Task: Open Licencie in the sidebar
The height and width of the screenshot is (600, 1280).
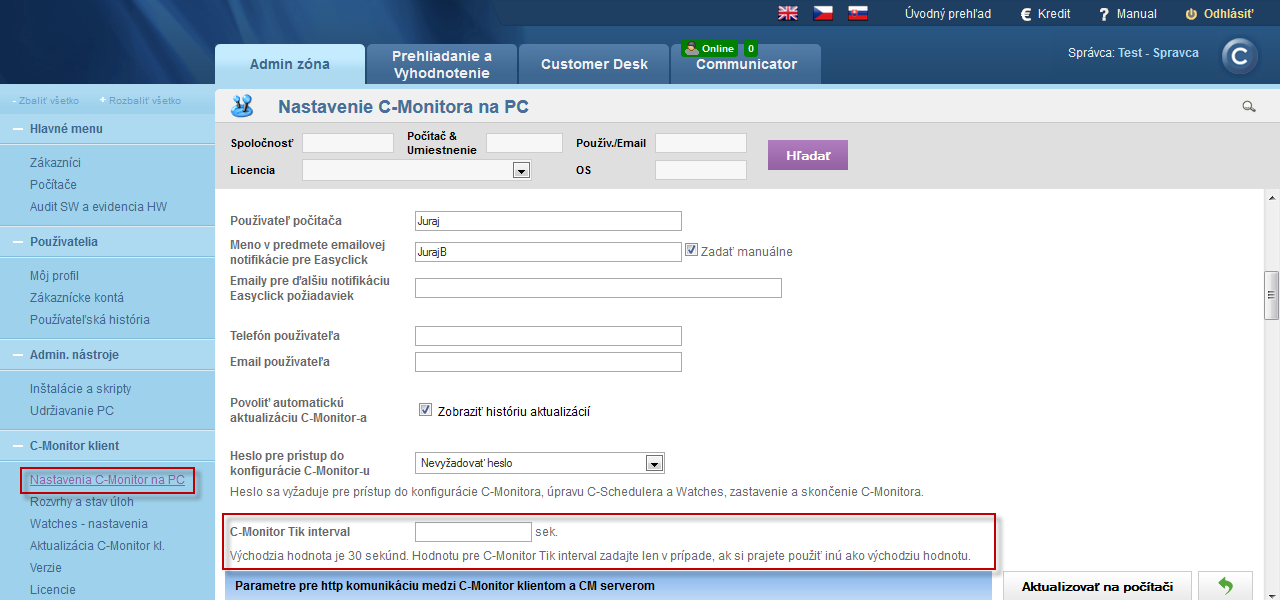Action: (x=54, y=590)
